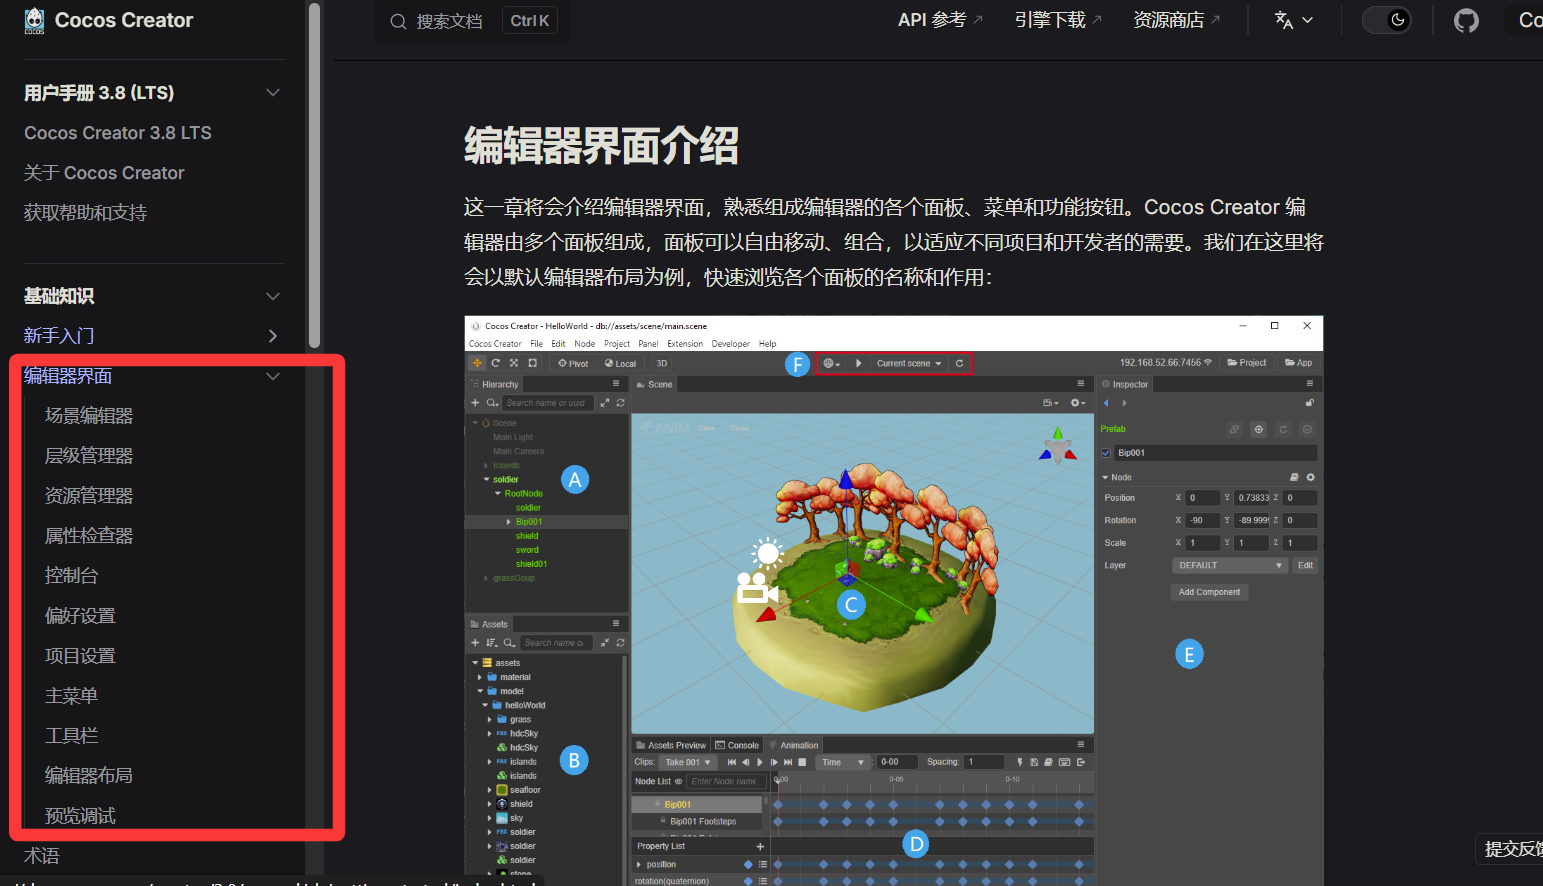The height and width of the screenshot is (886, 1543).
Task: Open 工具栏 sidebar entry
Action: click(x=71, y=736)
